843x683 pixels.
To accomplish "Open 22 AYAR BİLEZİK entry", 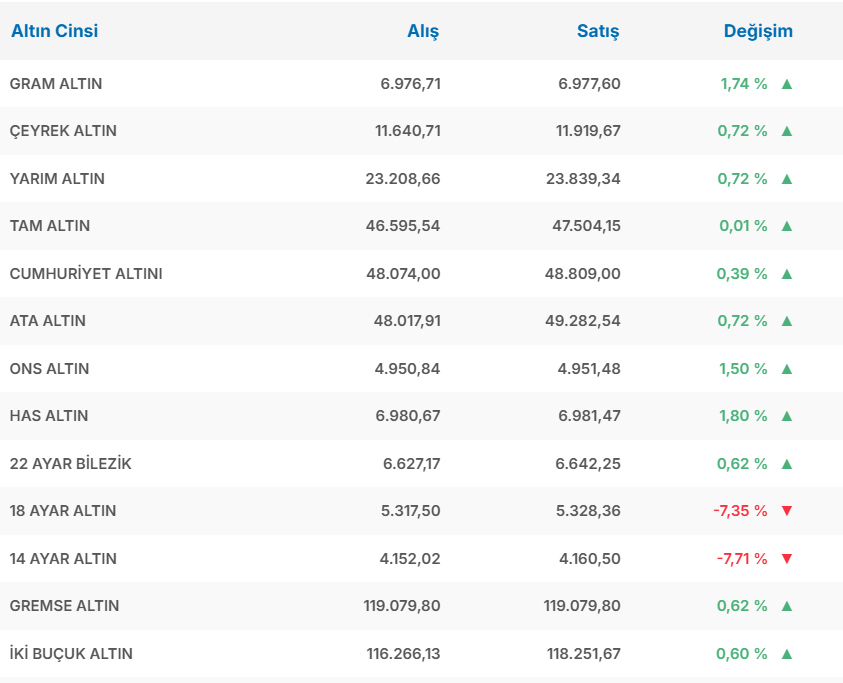I will 70,464.
